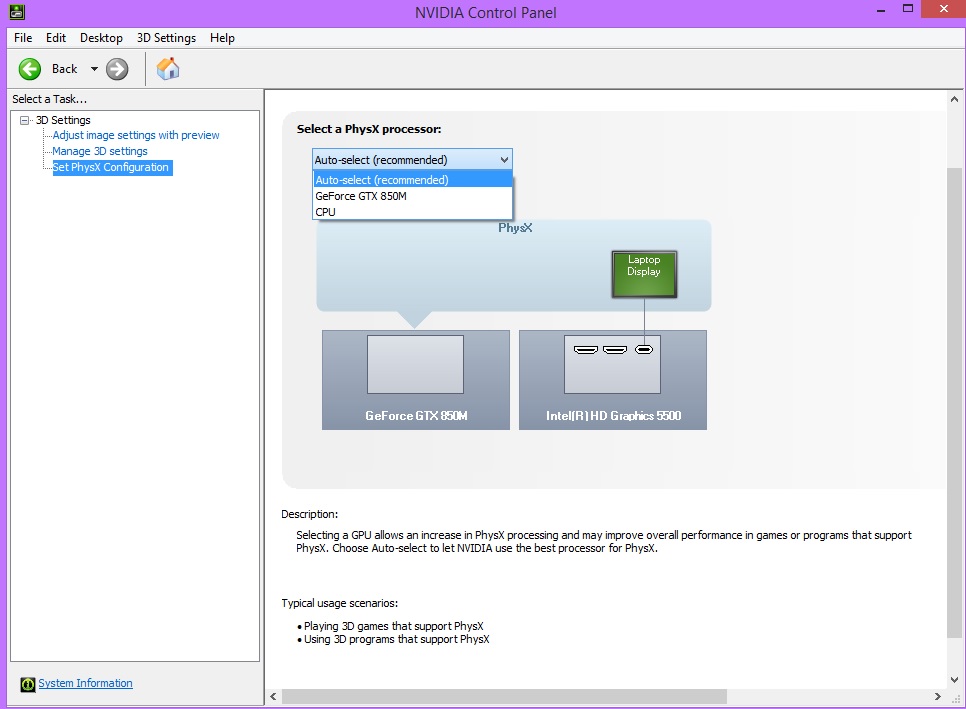Click 'Playing 3D games that support PhysX' text
Image resolution: width=966 pixels, height=709 pixels.
pos(394,626)
